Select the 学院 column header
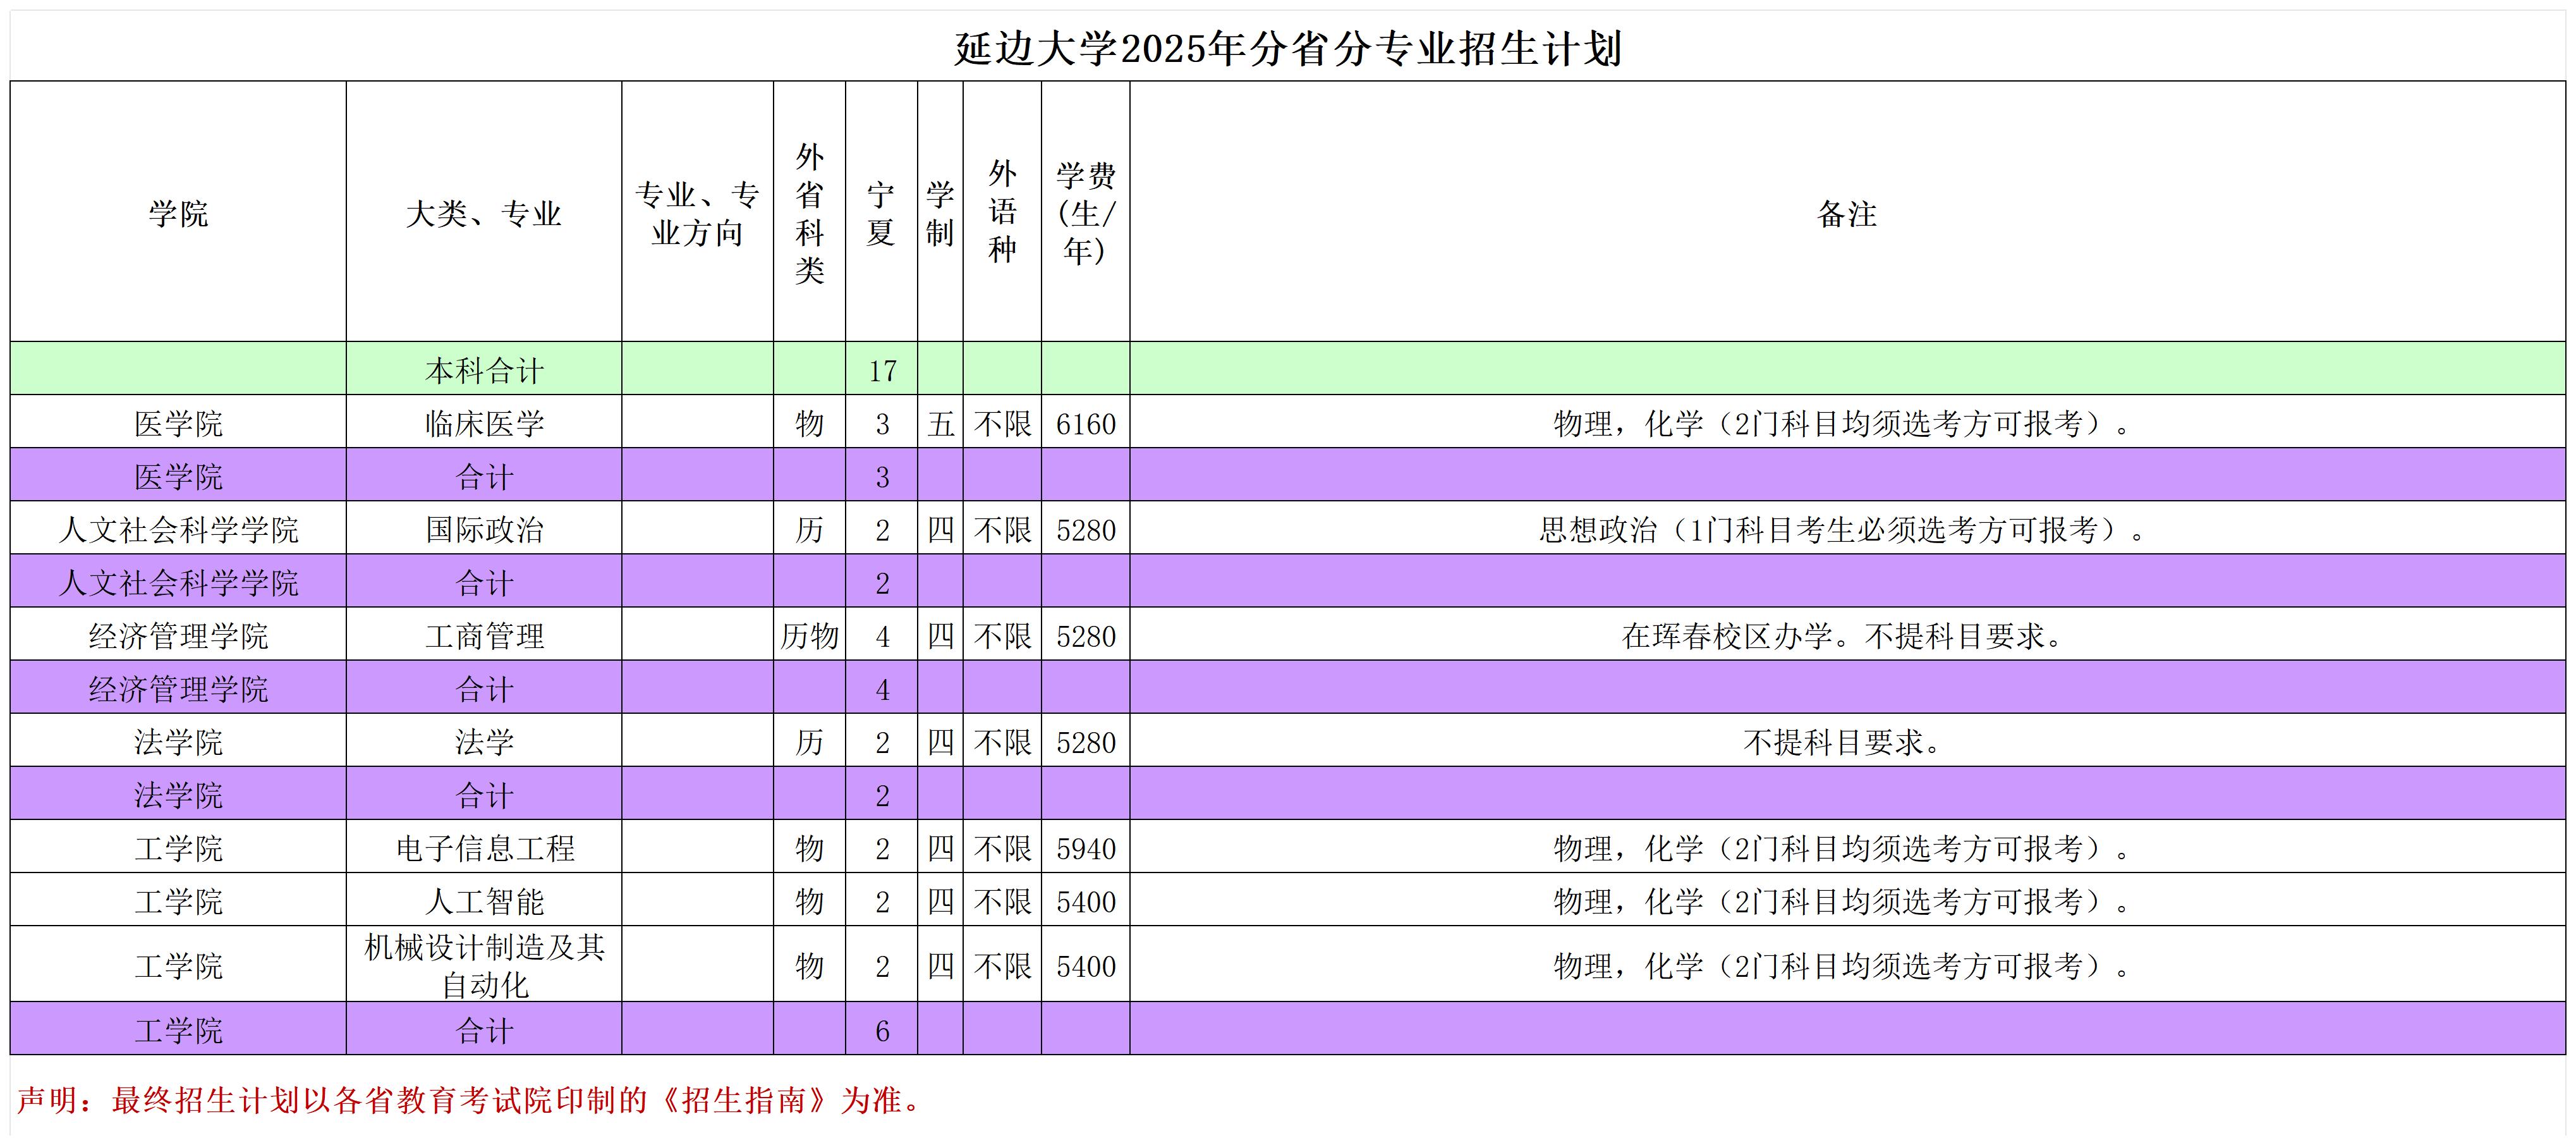 178,212
